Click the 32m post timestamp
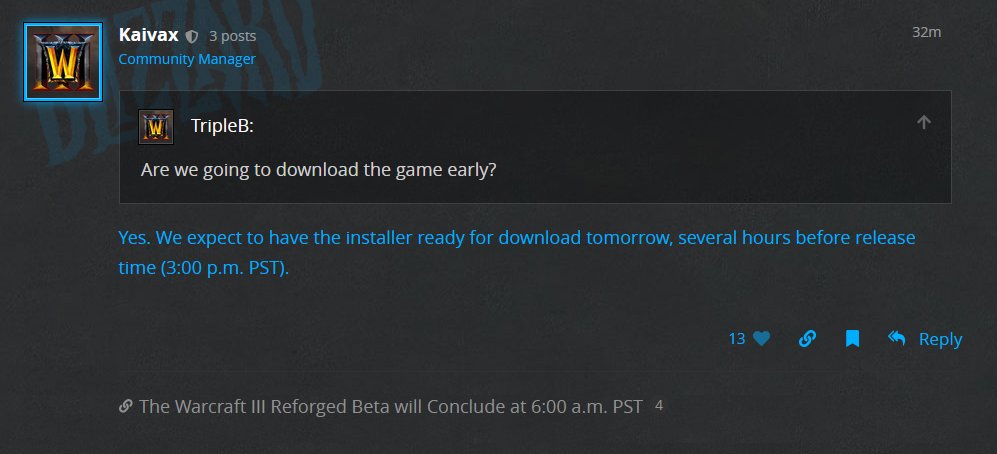The height and width of the screenshot is (454, 997). 927,32
